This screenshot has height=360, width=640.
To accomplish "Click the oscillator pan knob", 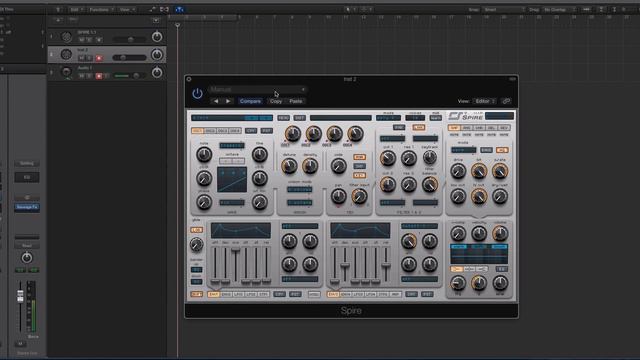I will pos(338,197).
